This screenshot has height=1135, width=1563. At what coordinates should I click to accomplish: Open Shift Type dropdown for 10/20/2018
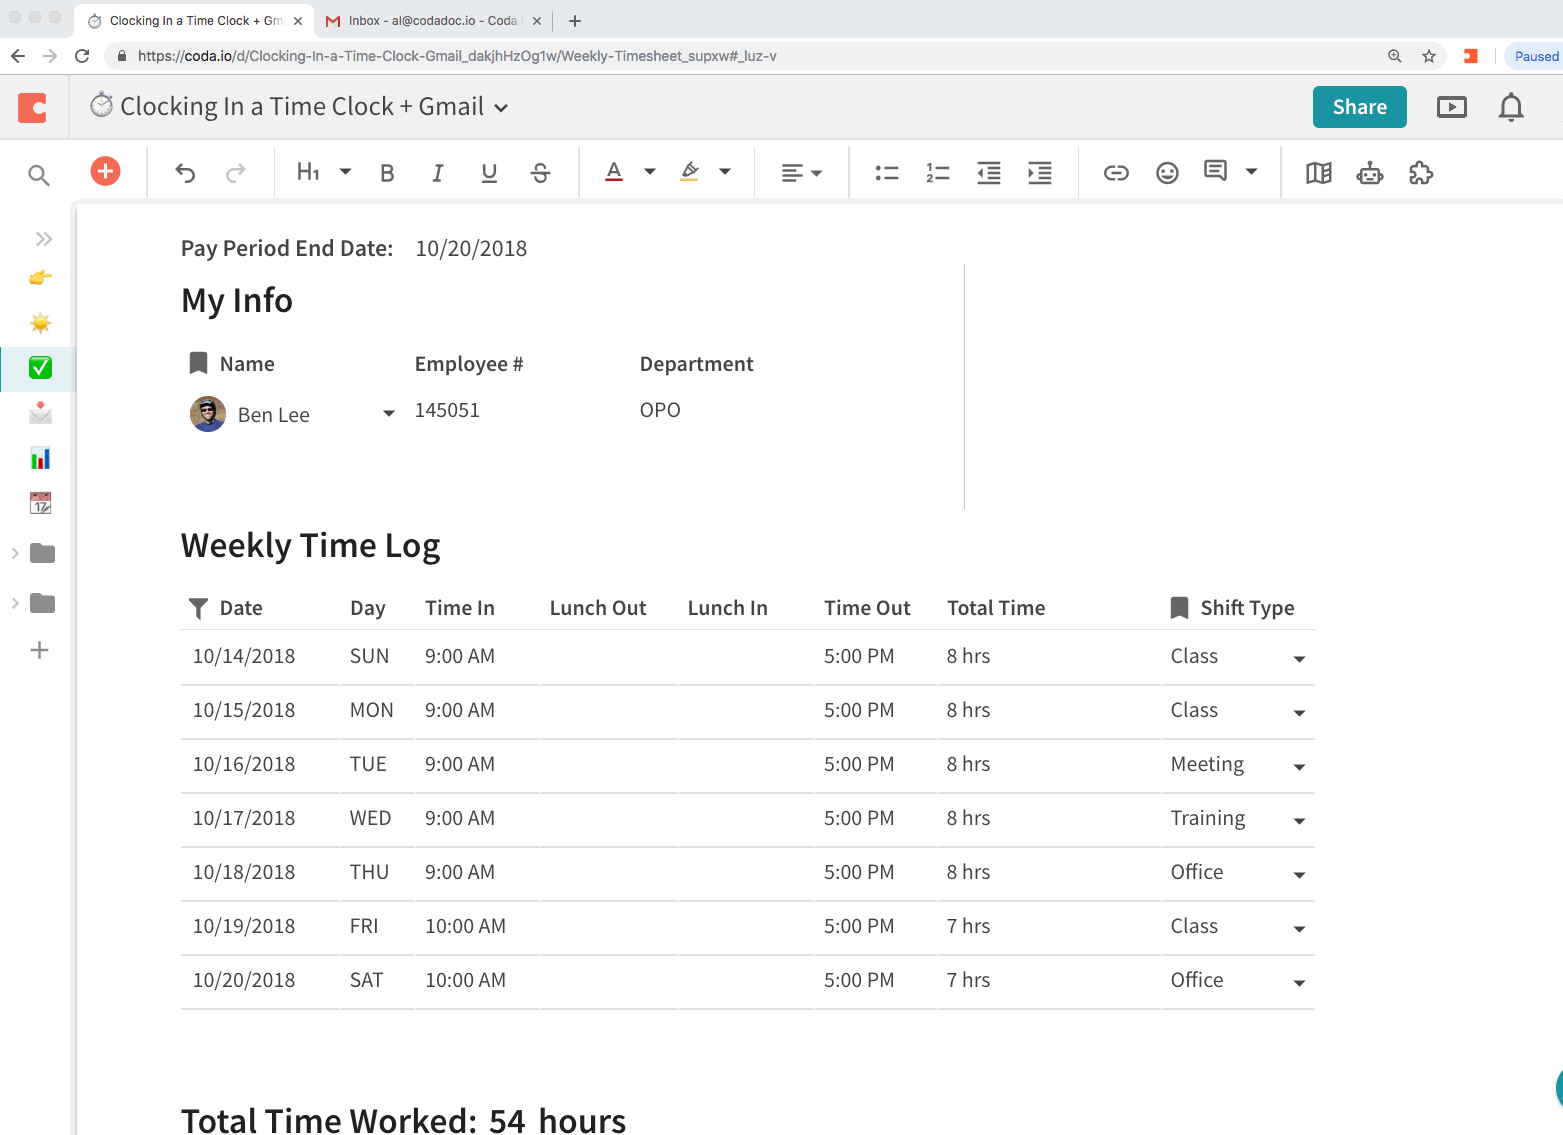1299,983
